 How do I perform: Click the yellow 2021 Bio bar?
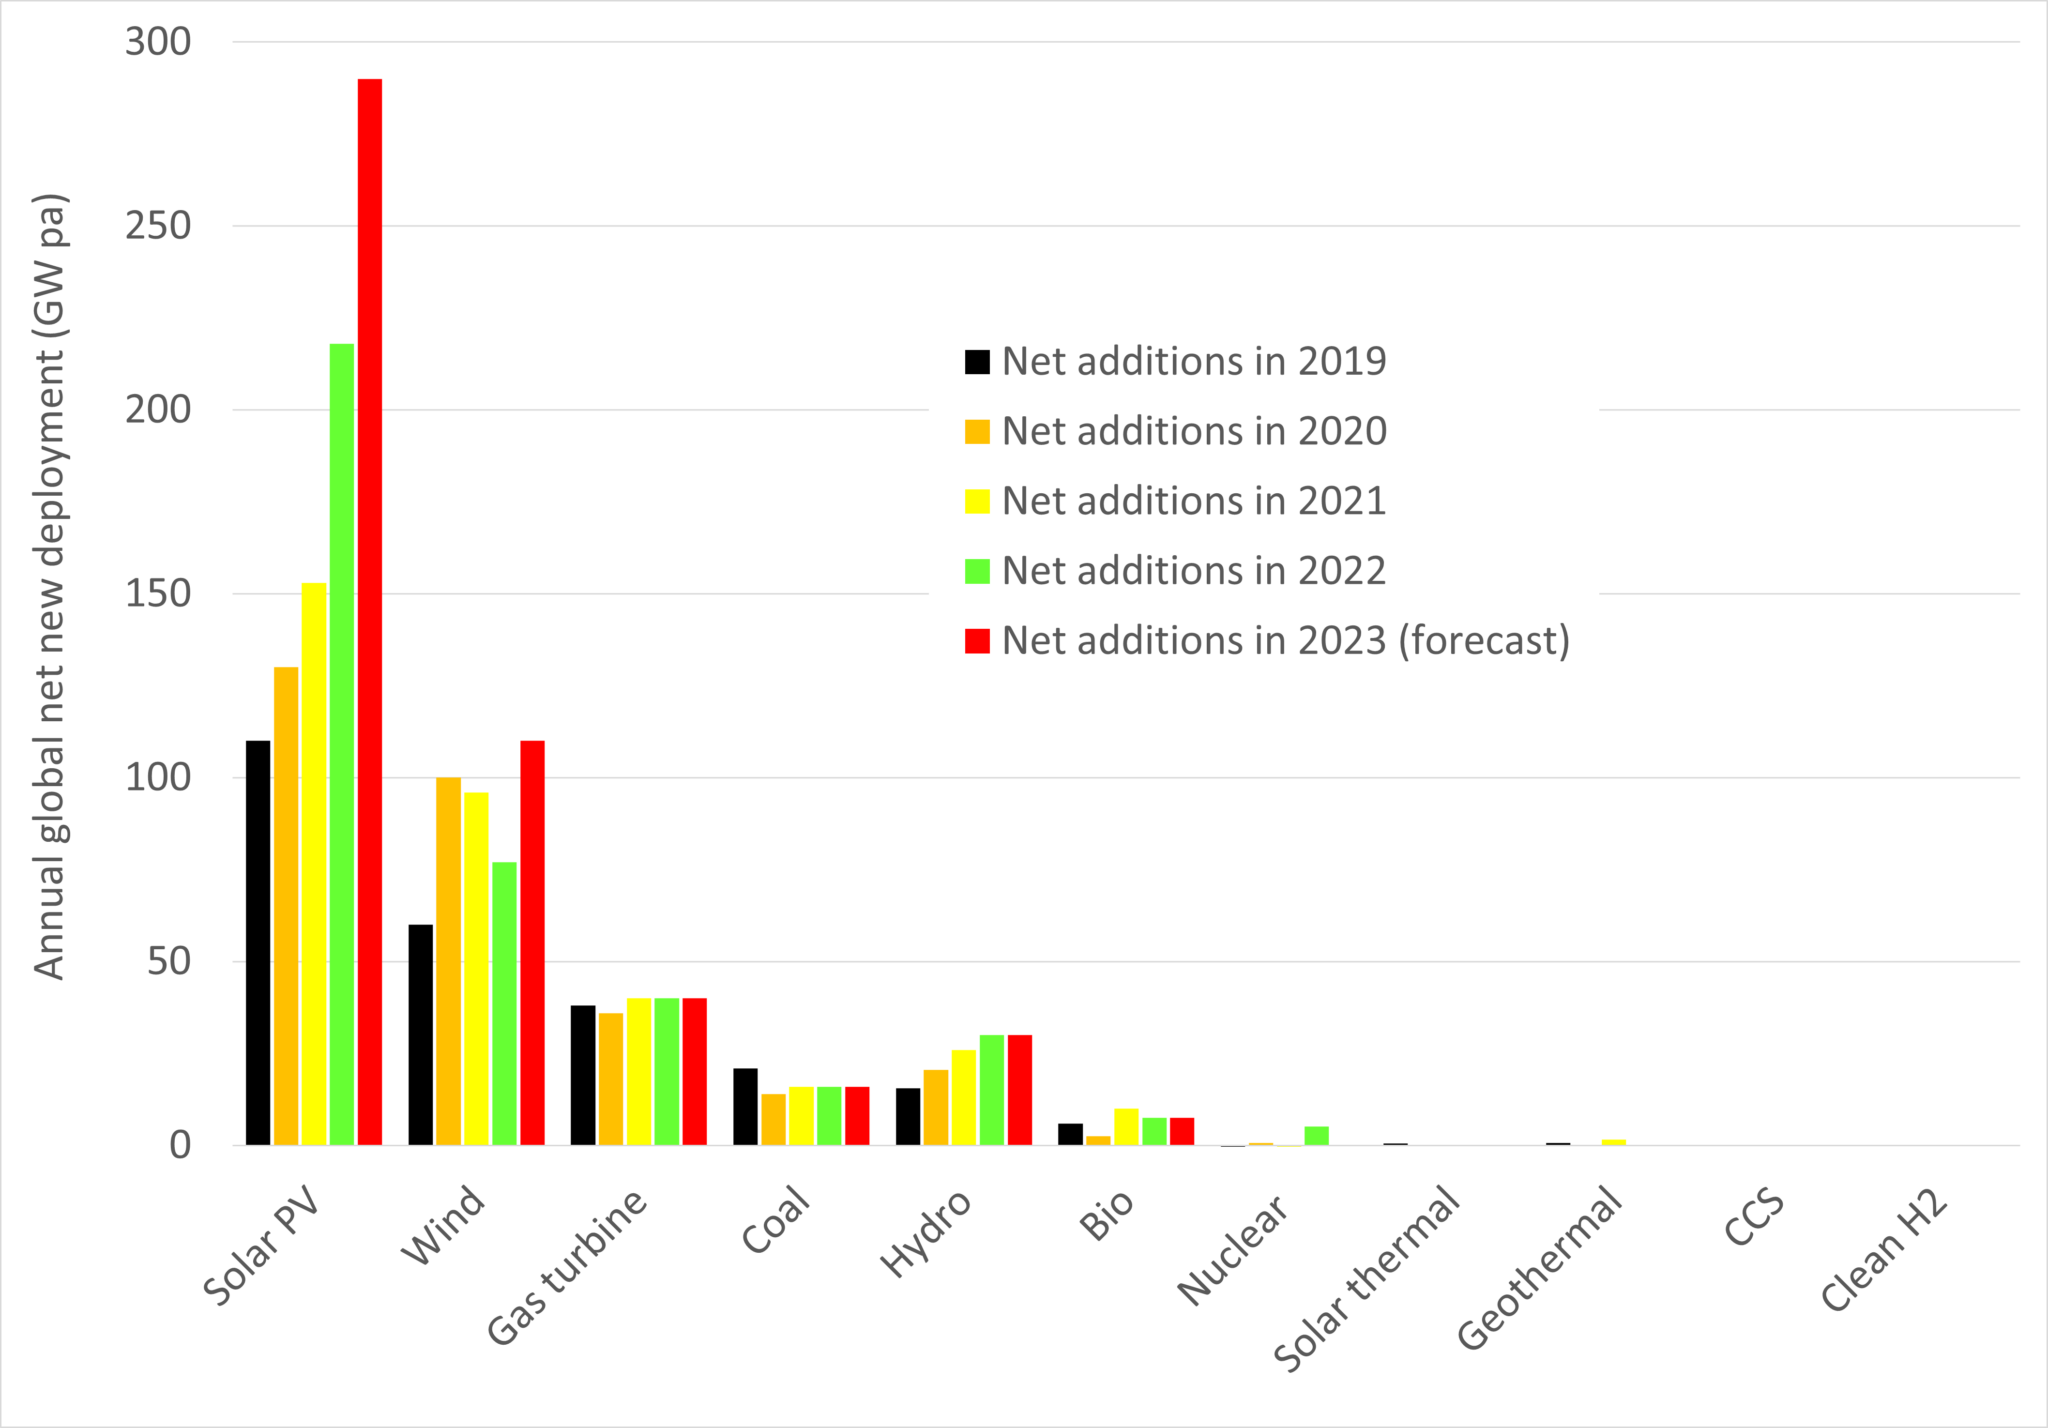[1126, 1127]
